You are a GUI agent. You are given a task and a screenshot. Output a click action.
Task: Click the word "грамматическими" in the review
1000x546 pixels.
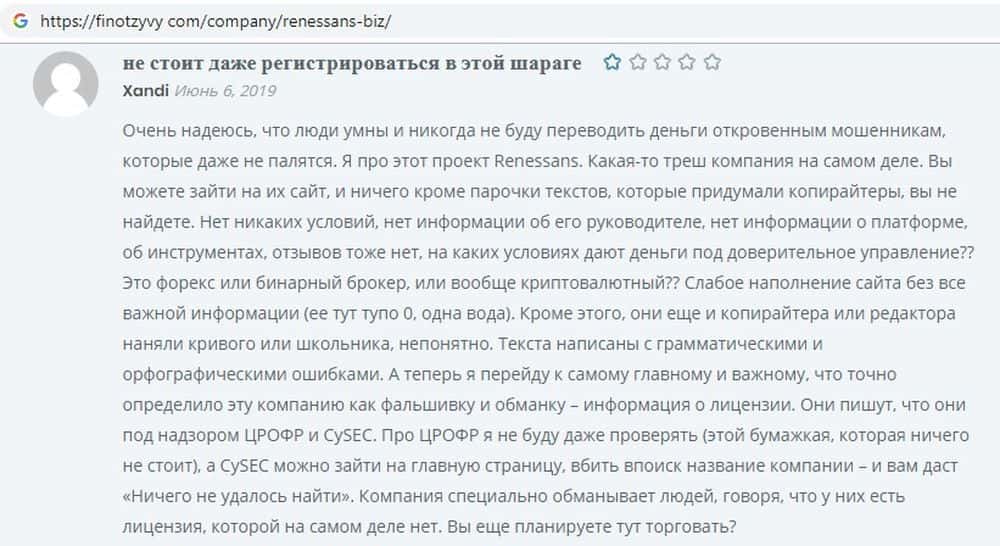743,344
